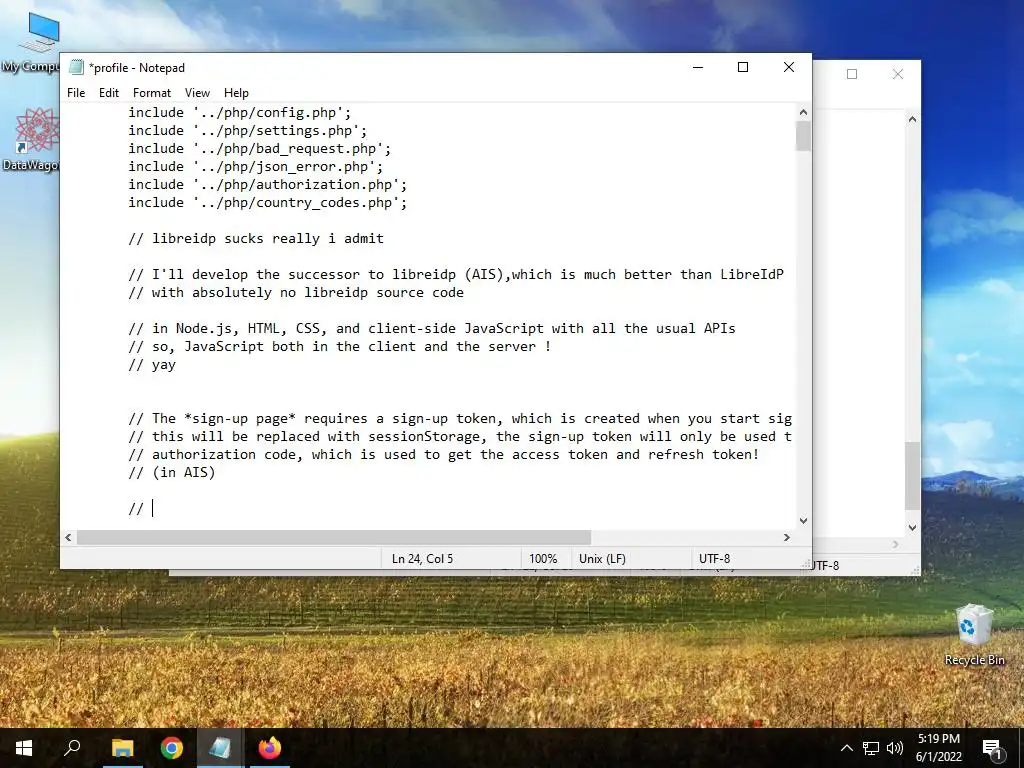Open Firefox from the taskbar
1024x768 pixels.
[x=269, y=748]
